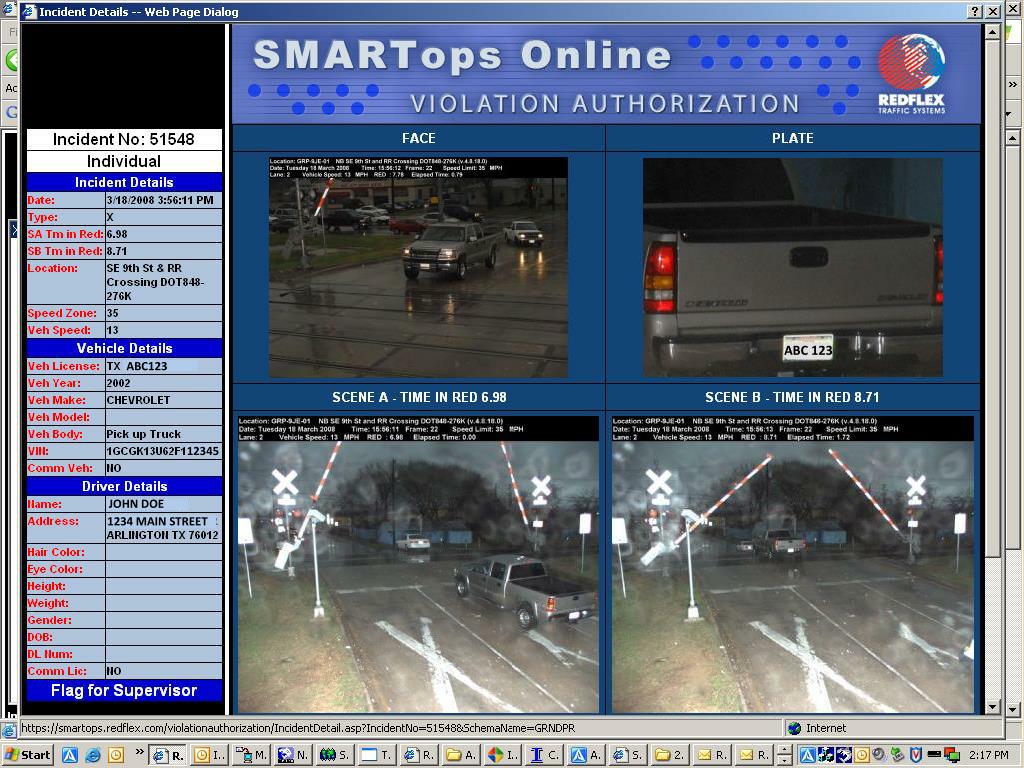This screenshot has width=1024, height=768.
Task: Click the SA Tm in Red value 6.98
Action: [x=117, y=234]
